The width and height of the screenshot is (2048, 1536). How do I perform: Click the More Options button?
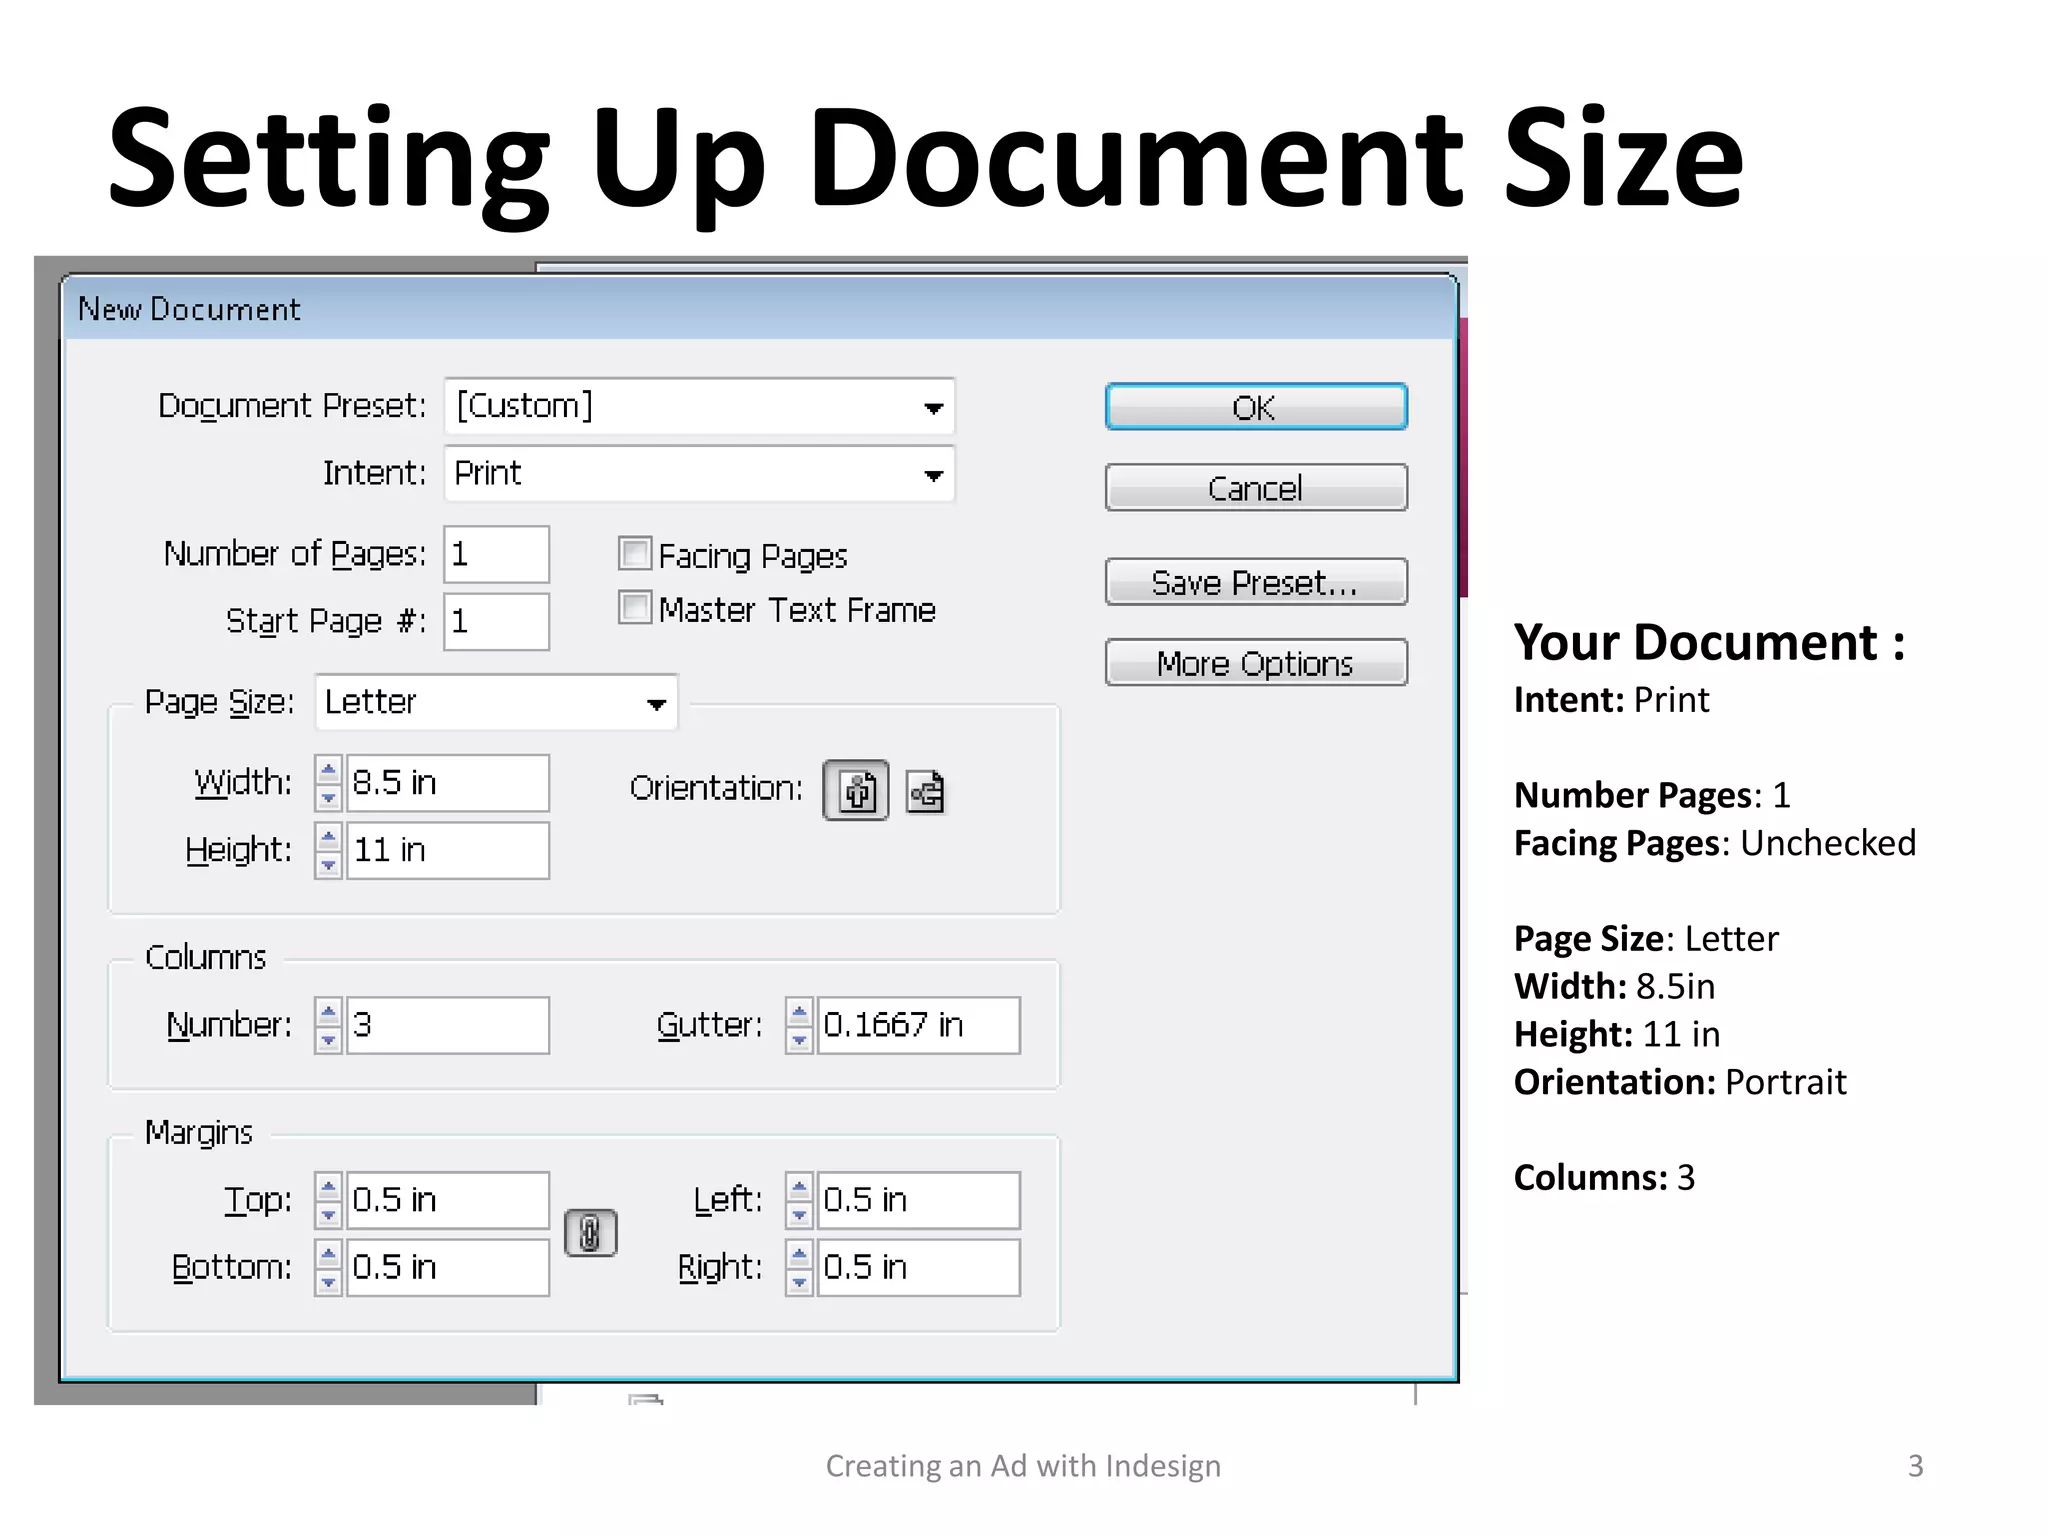click(1256, 662)
